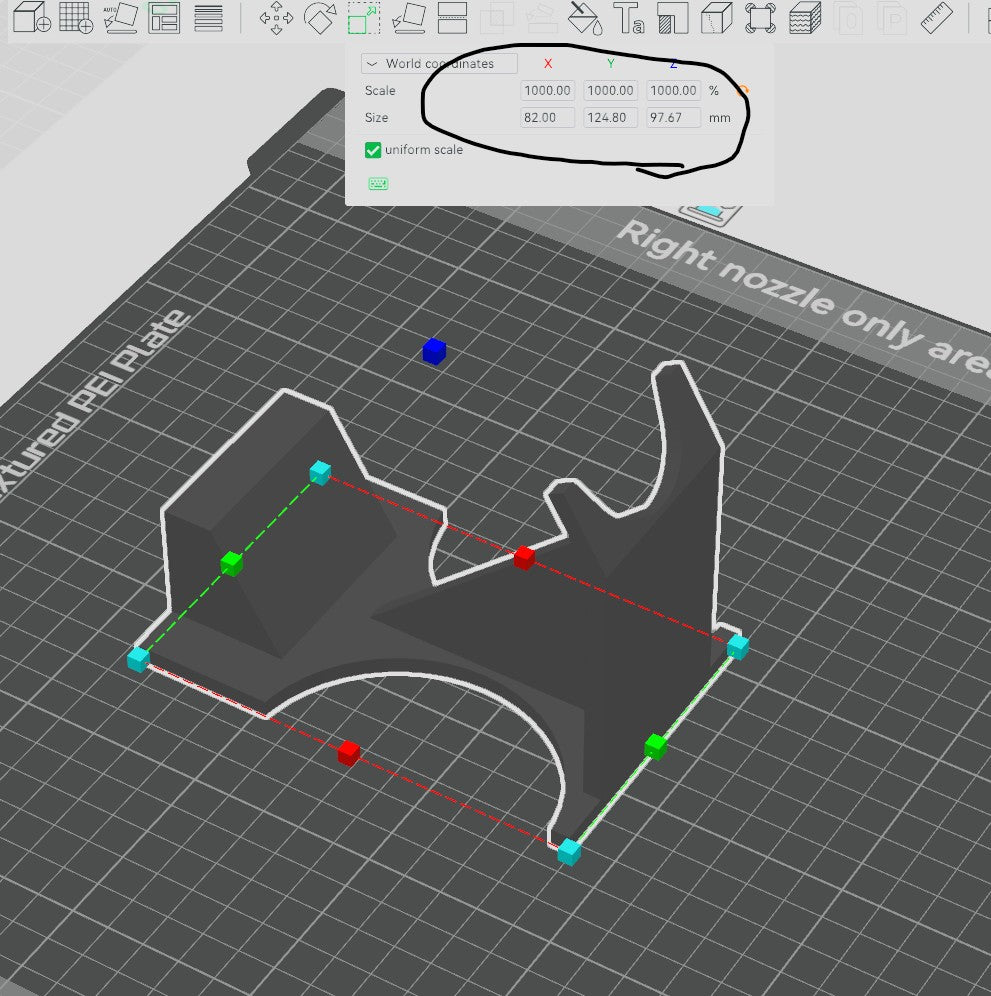Select the Text shape tool
This screenshot has height=996, width=991.
tap(628, 18)
